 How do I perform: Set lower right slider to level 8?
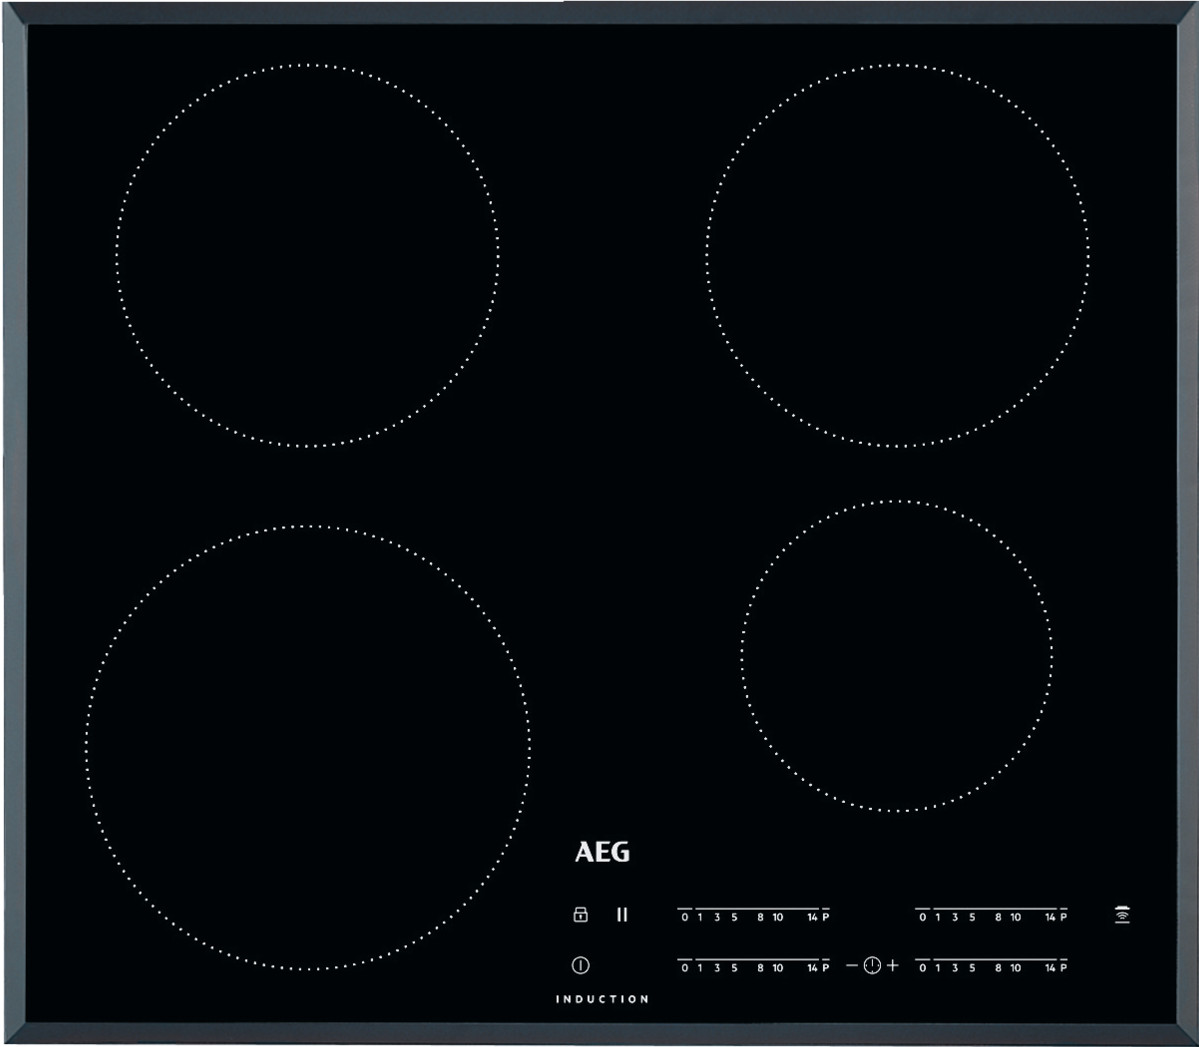pos(998,967)
